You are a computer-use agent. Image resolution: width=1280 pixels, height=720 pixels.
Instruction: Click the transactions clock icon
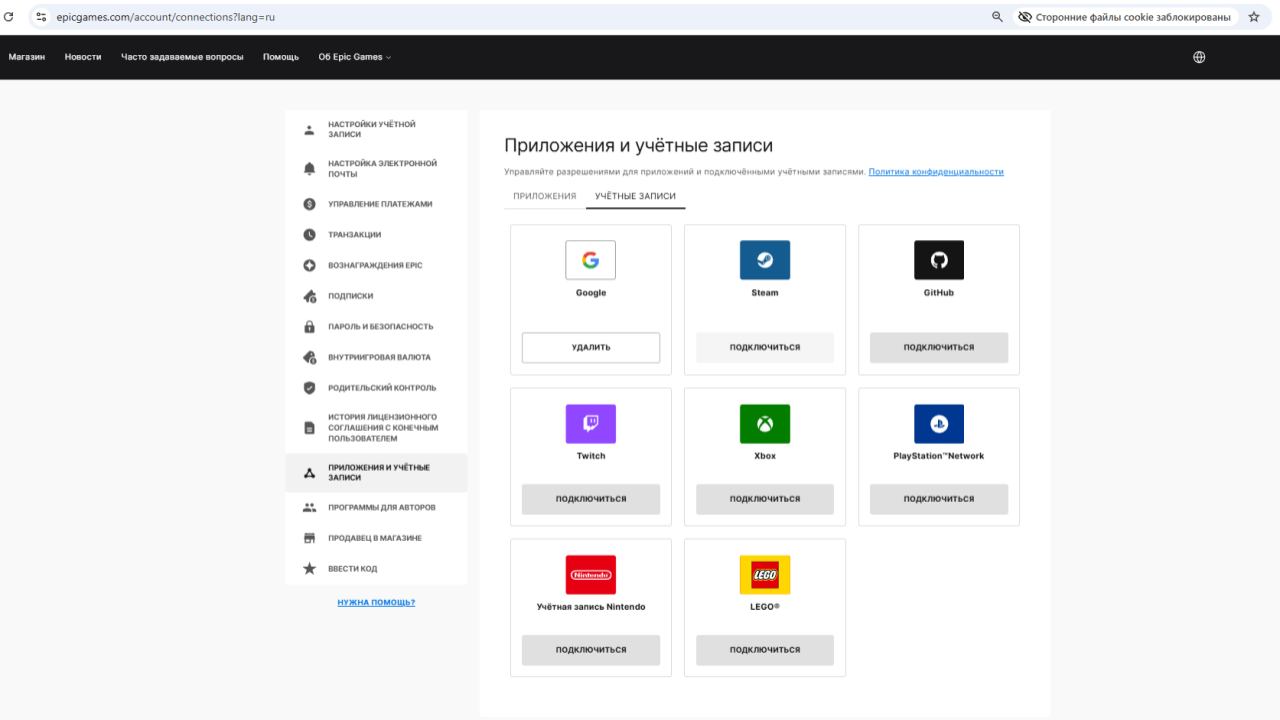tap(309, 235)
